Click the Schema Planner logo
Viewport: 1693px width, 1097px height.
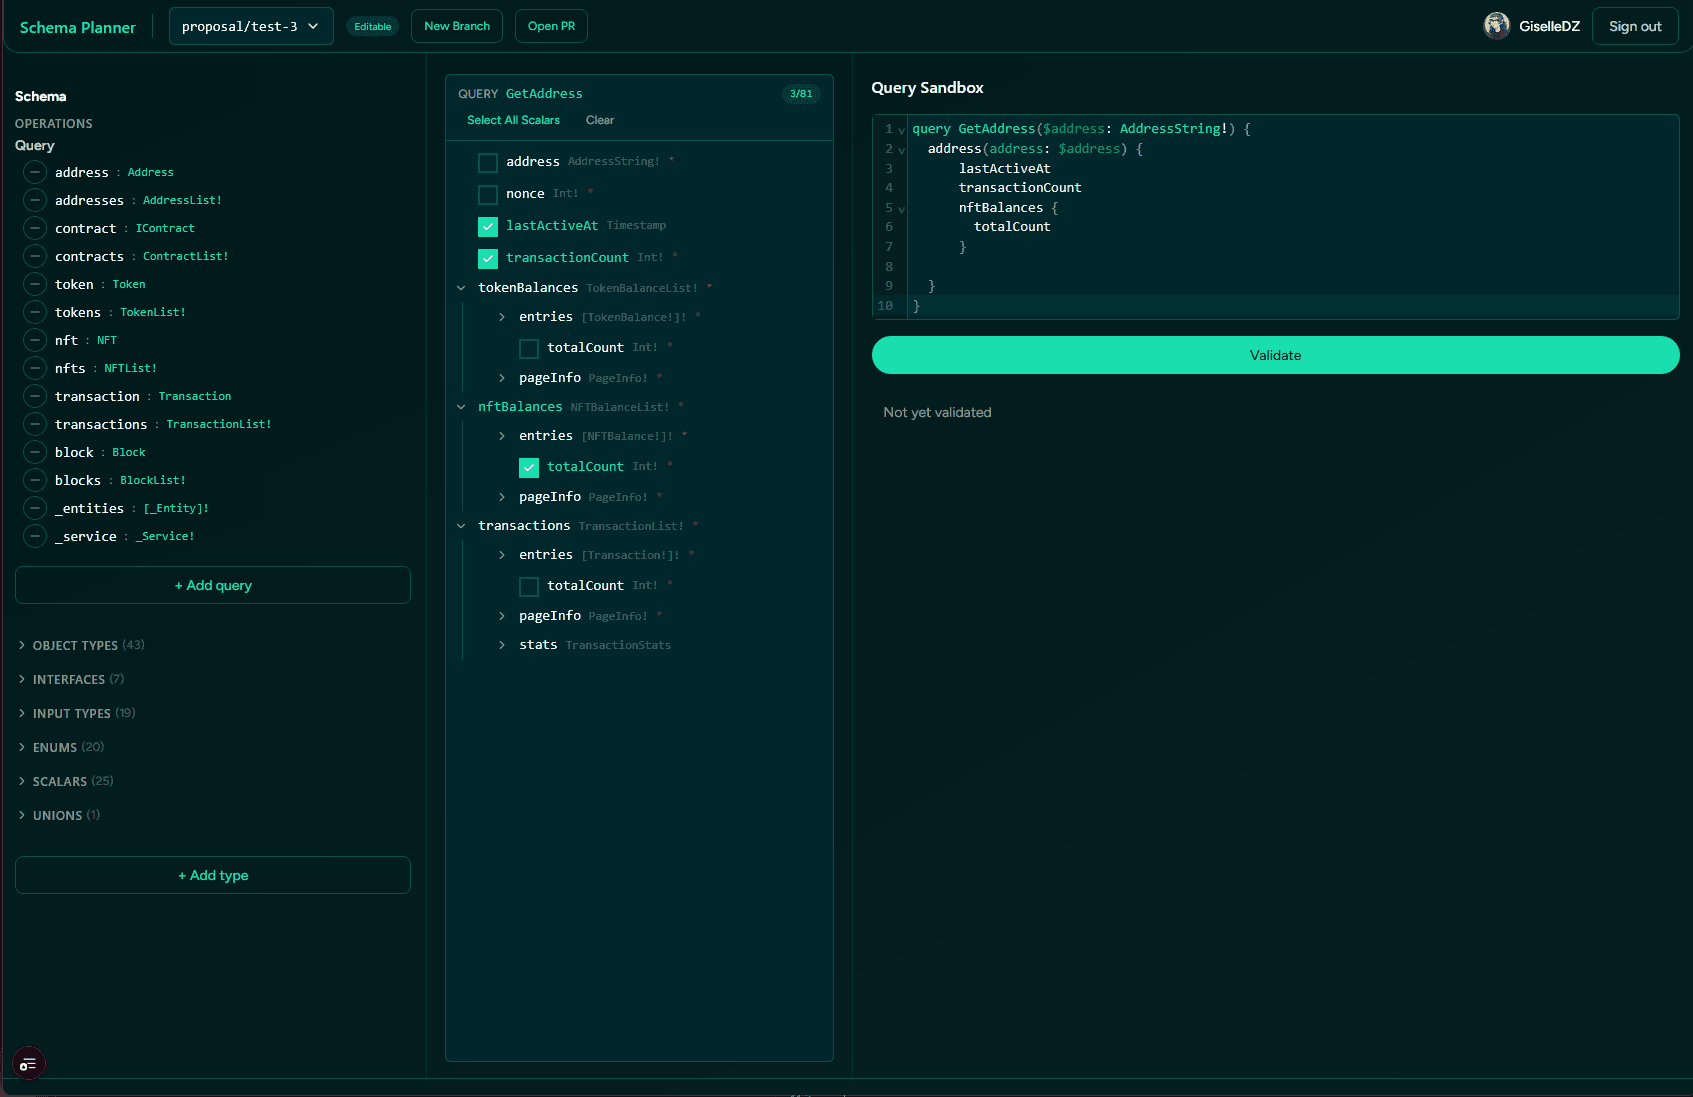pos(77,27)
